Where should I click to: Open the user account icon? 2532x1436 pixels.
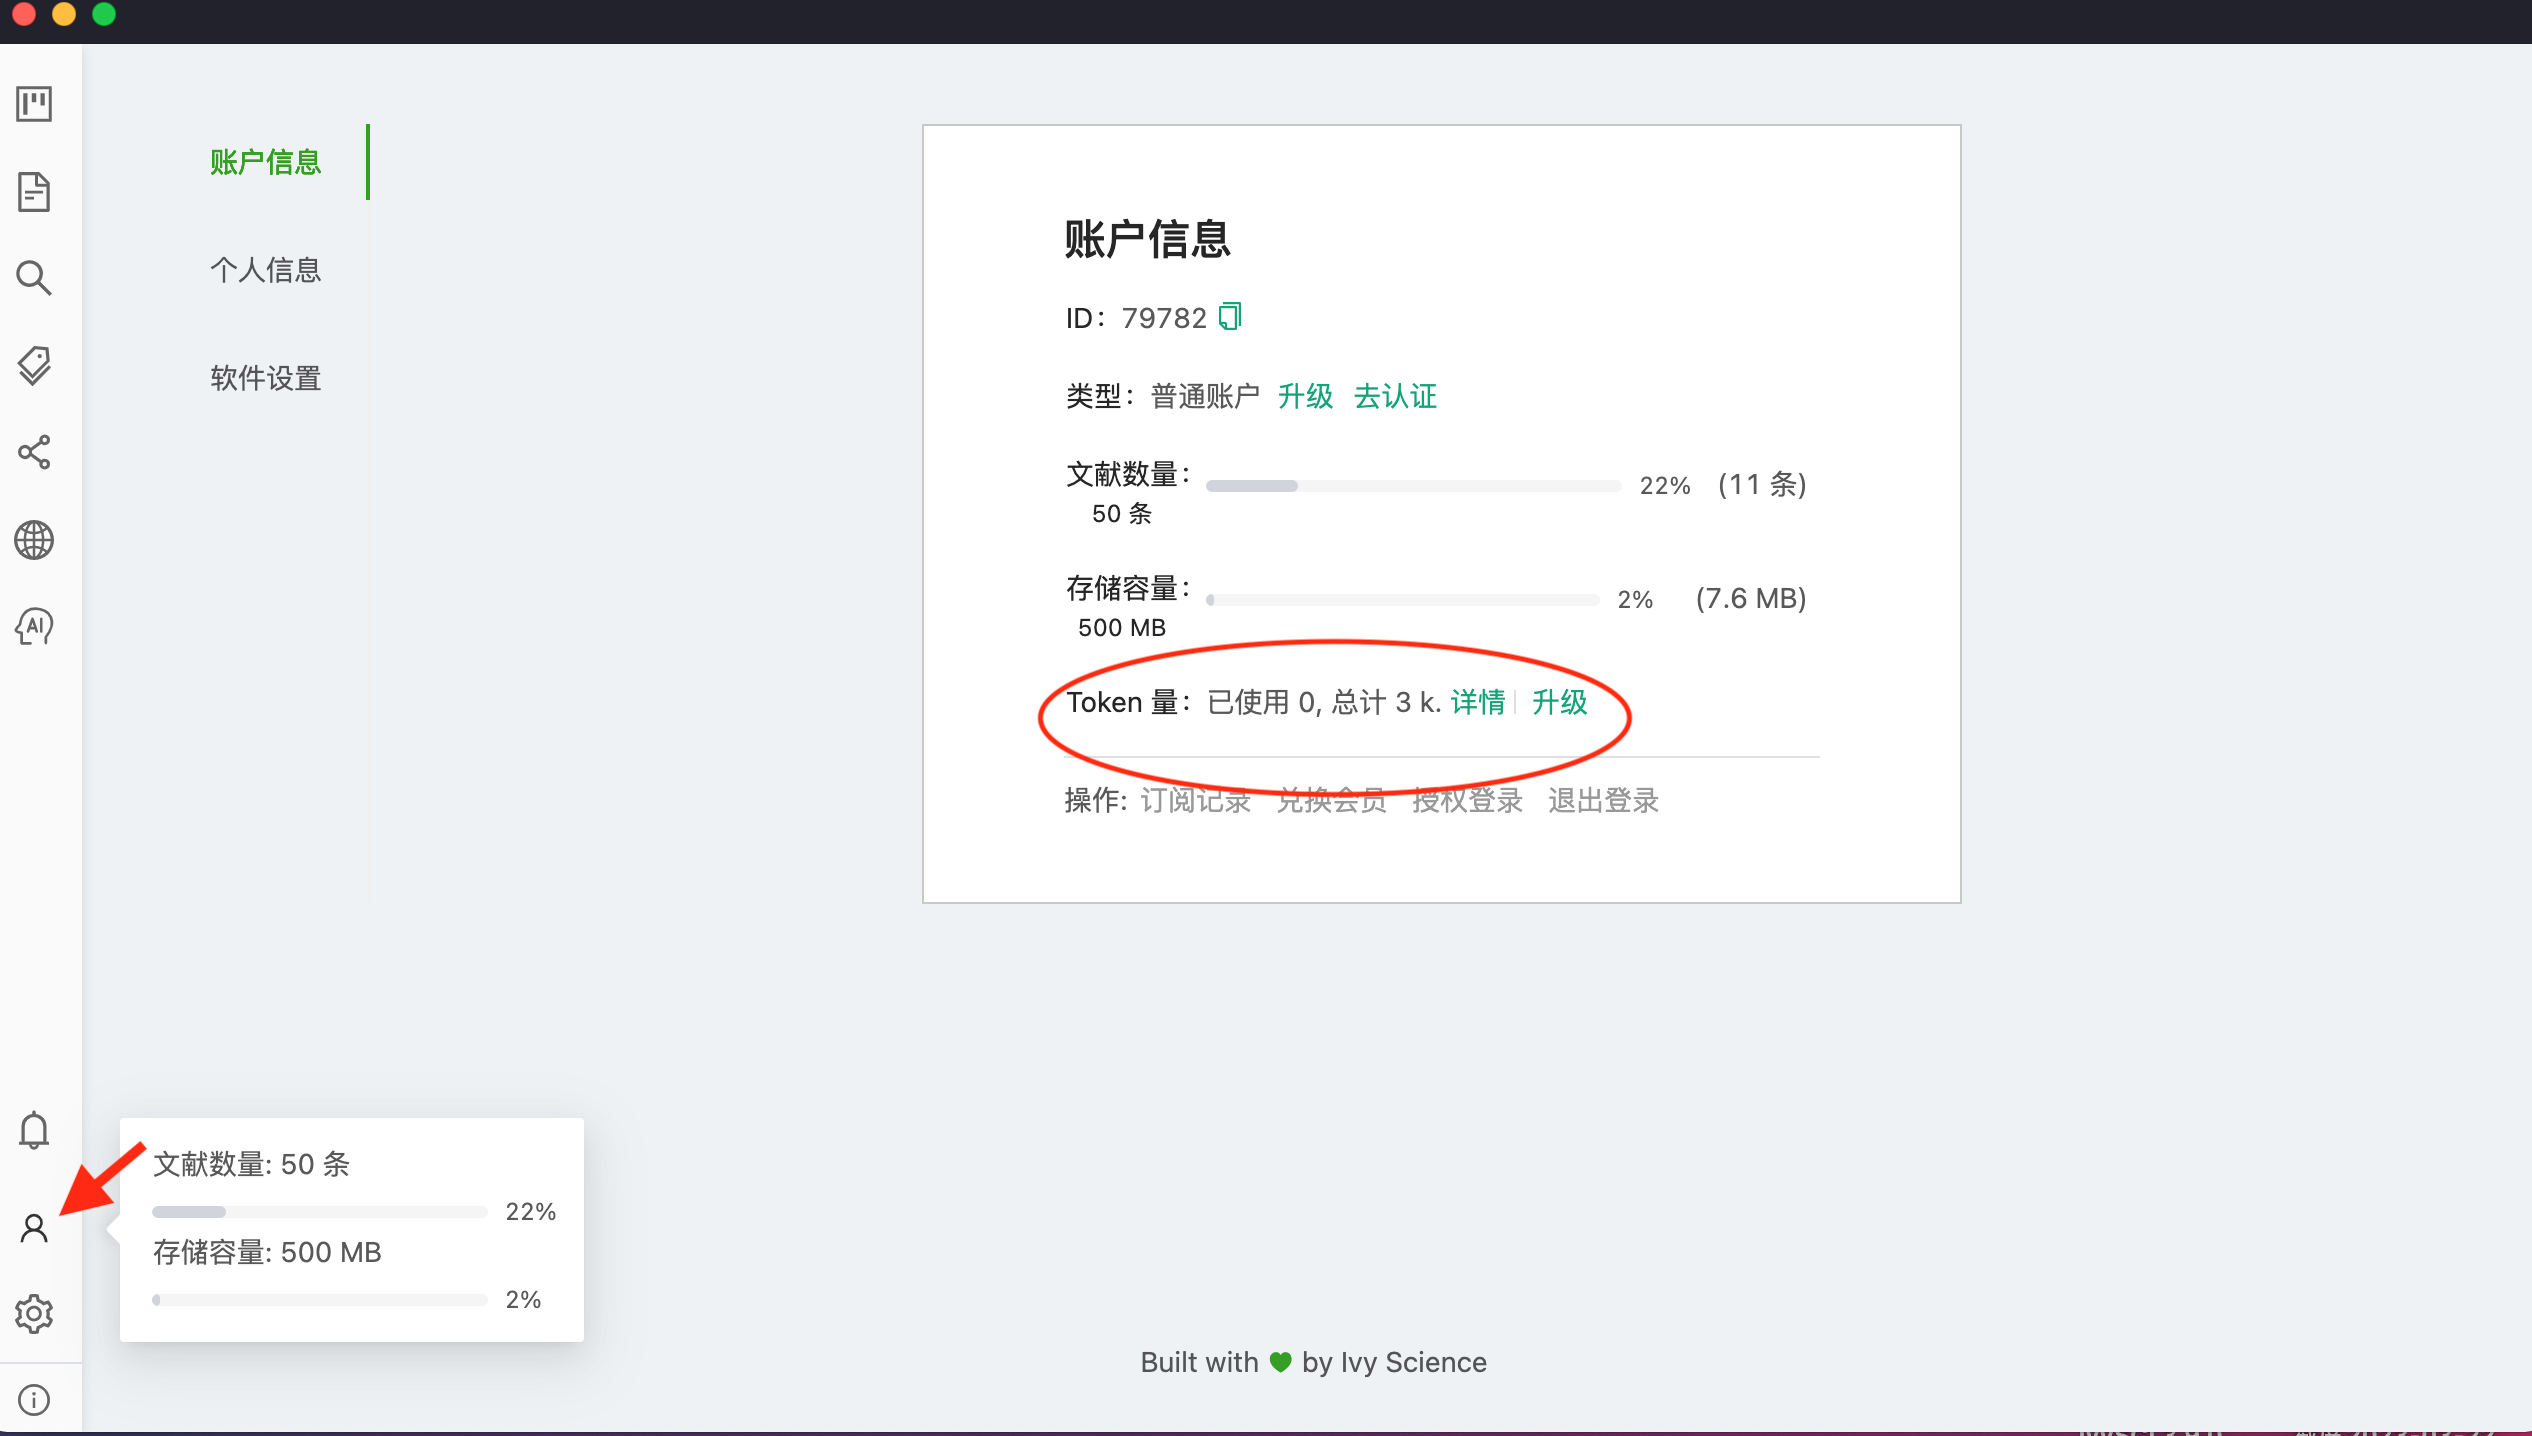34,1227
